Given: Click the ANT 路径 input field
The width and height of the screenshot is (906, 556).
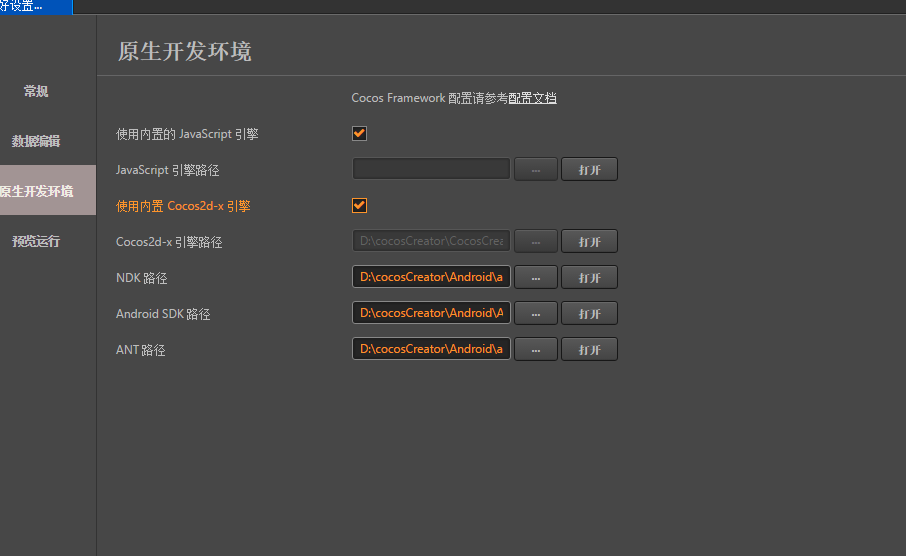Looking at the screenshot, I should click(x=431, y=349).
